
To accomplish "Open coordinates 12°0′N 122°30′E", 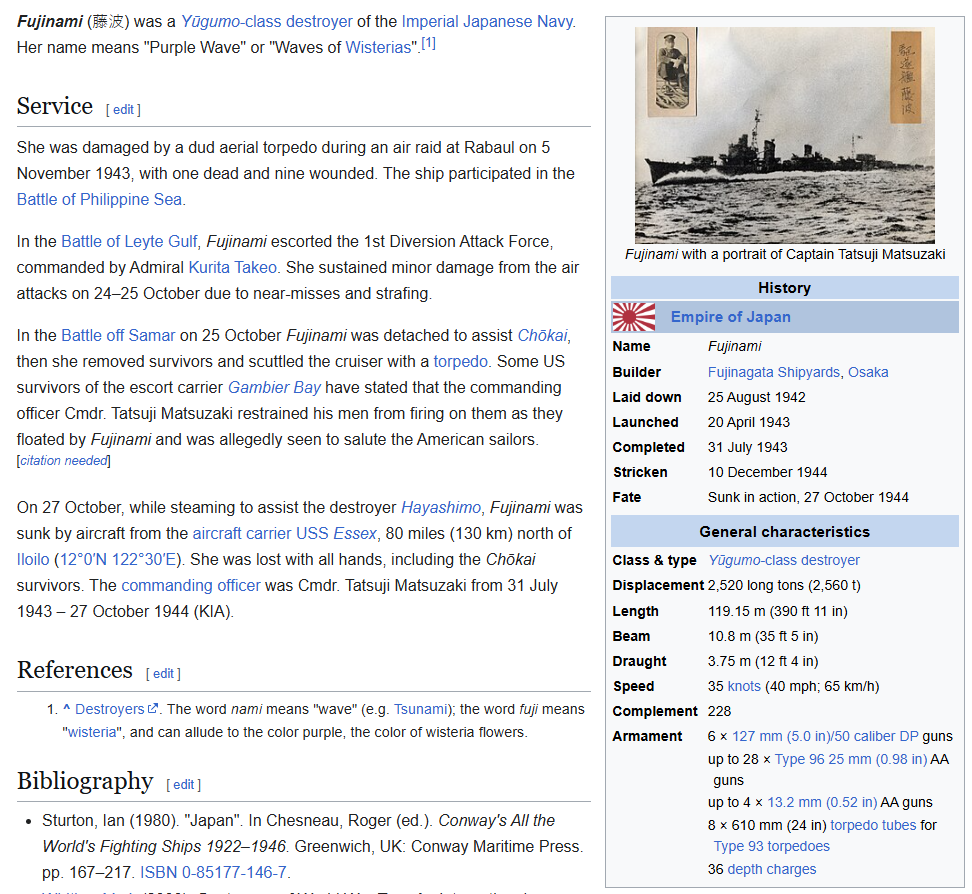I will click(x=118, y=560).
